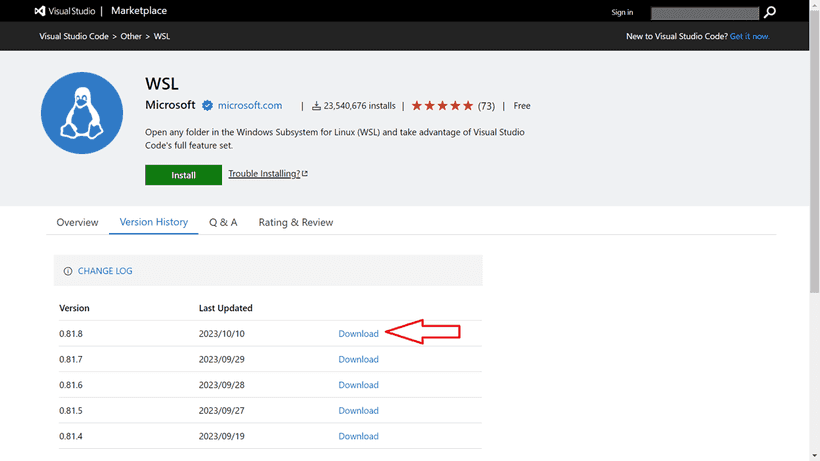Click the Free price label
The height and width of the screenshot is (461, 820).
[x=522, y=106]
